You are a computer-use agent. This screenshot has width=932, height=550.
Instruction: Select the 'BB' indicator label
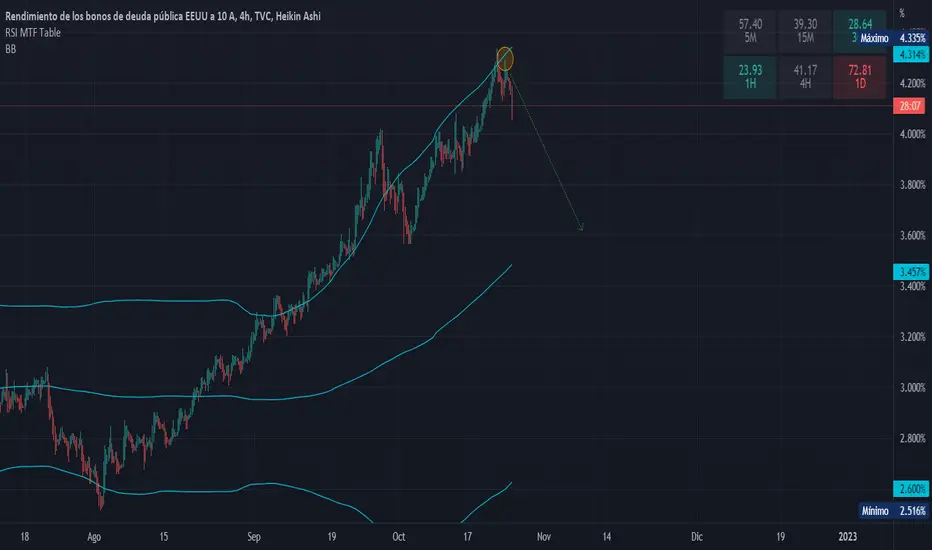[x=10, y=49]
